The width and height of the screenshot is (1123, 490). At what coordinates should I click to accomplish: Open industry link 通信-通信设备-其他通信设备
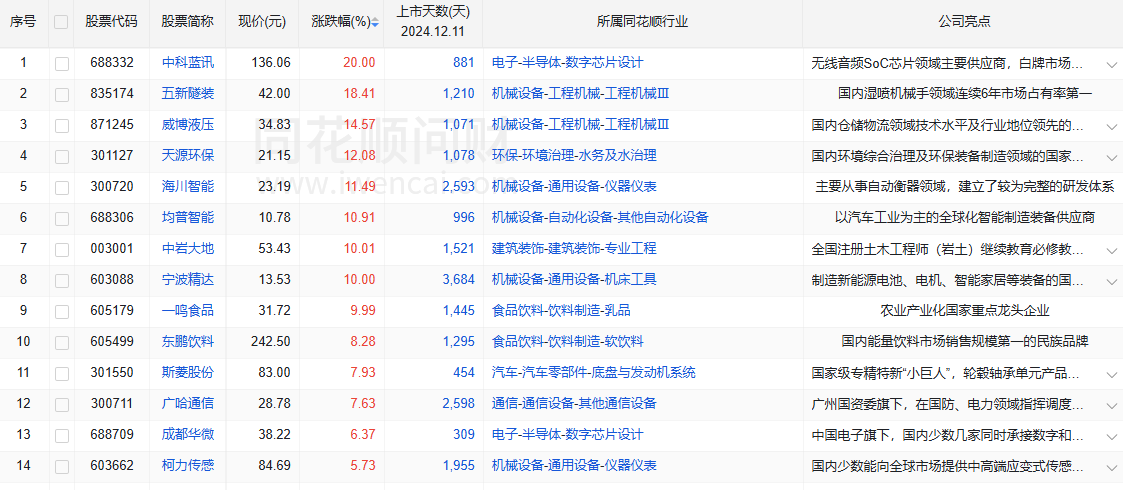(574, 403)
